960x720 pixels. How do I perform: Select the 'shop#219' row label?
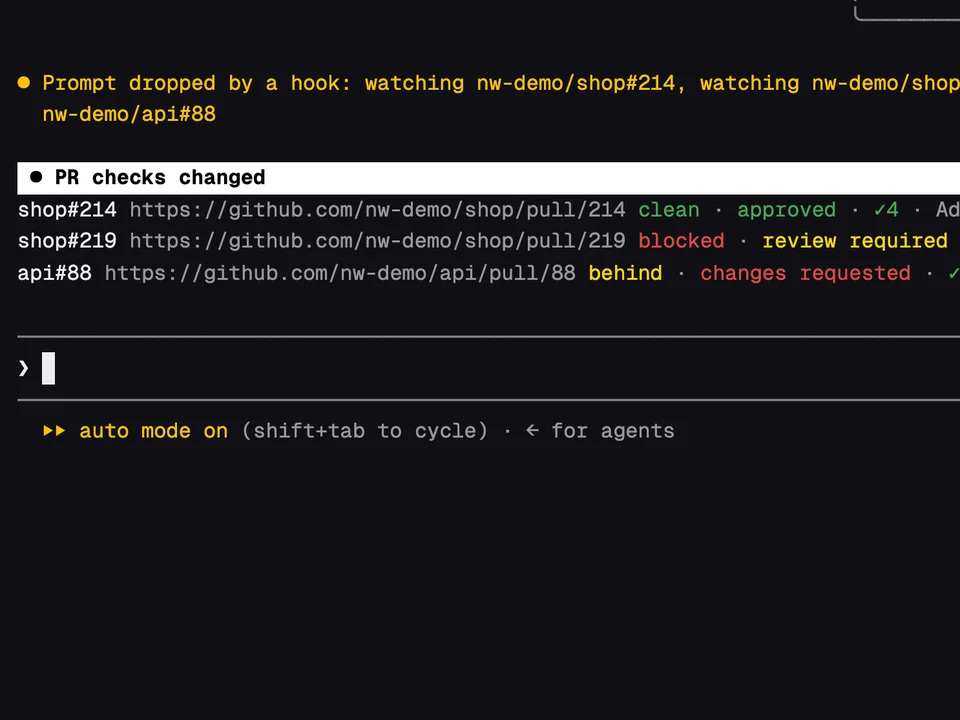coord(67,241)
